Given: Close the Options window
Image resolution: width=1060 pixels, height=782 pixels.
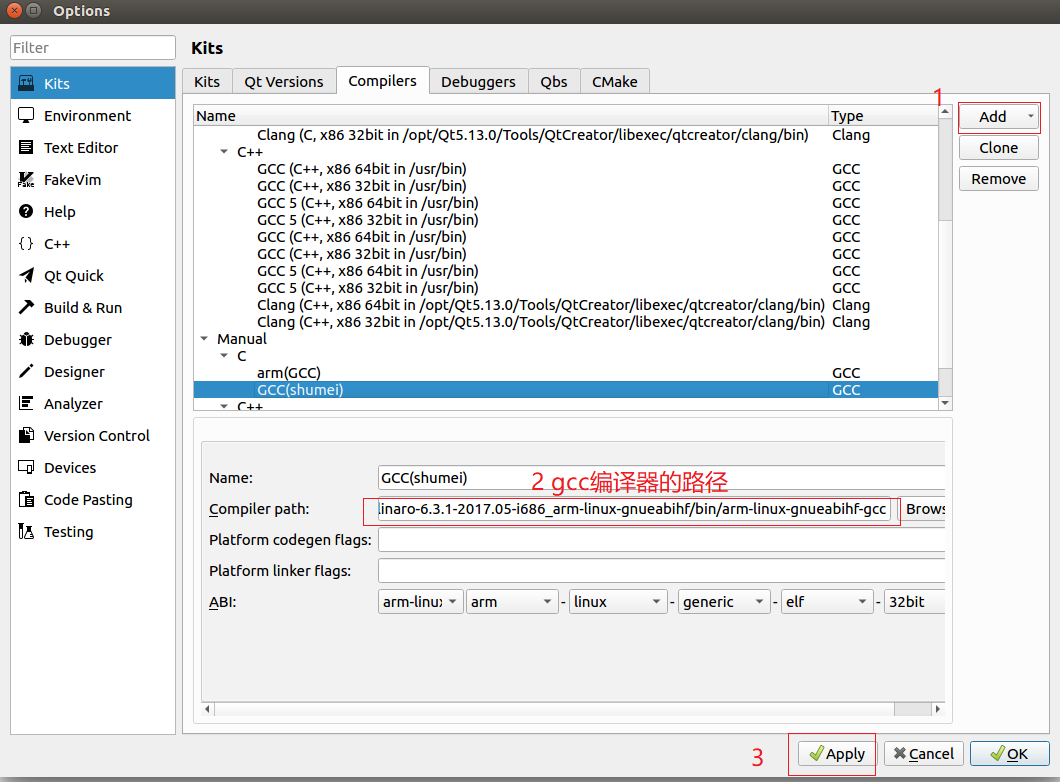Looking at the screenshot, I should point(14,10).
